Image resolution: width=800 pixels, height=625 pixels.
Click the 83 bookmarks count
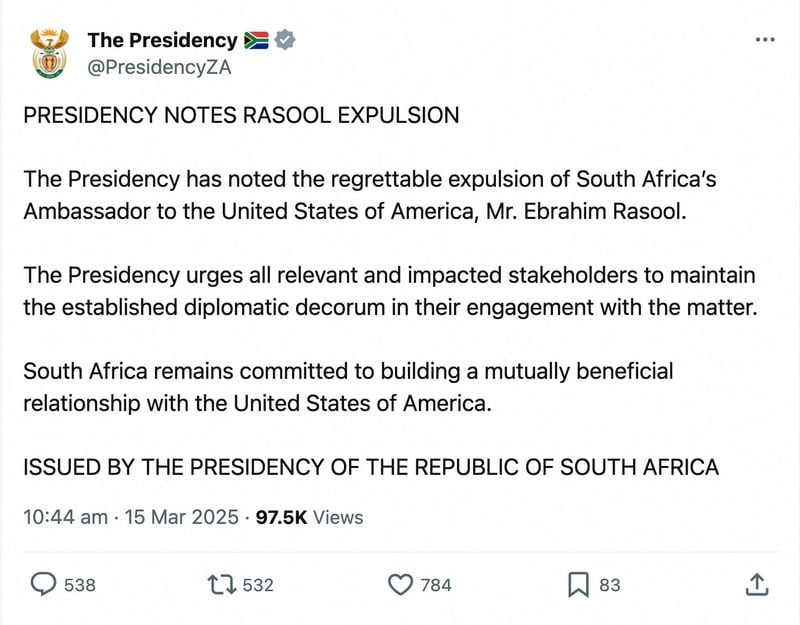[610, 585]
